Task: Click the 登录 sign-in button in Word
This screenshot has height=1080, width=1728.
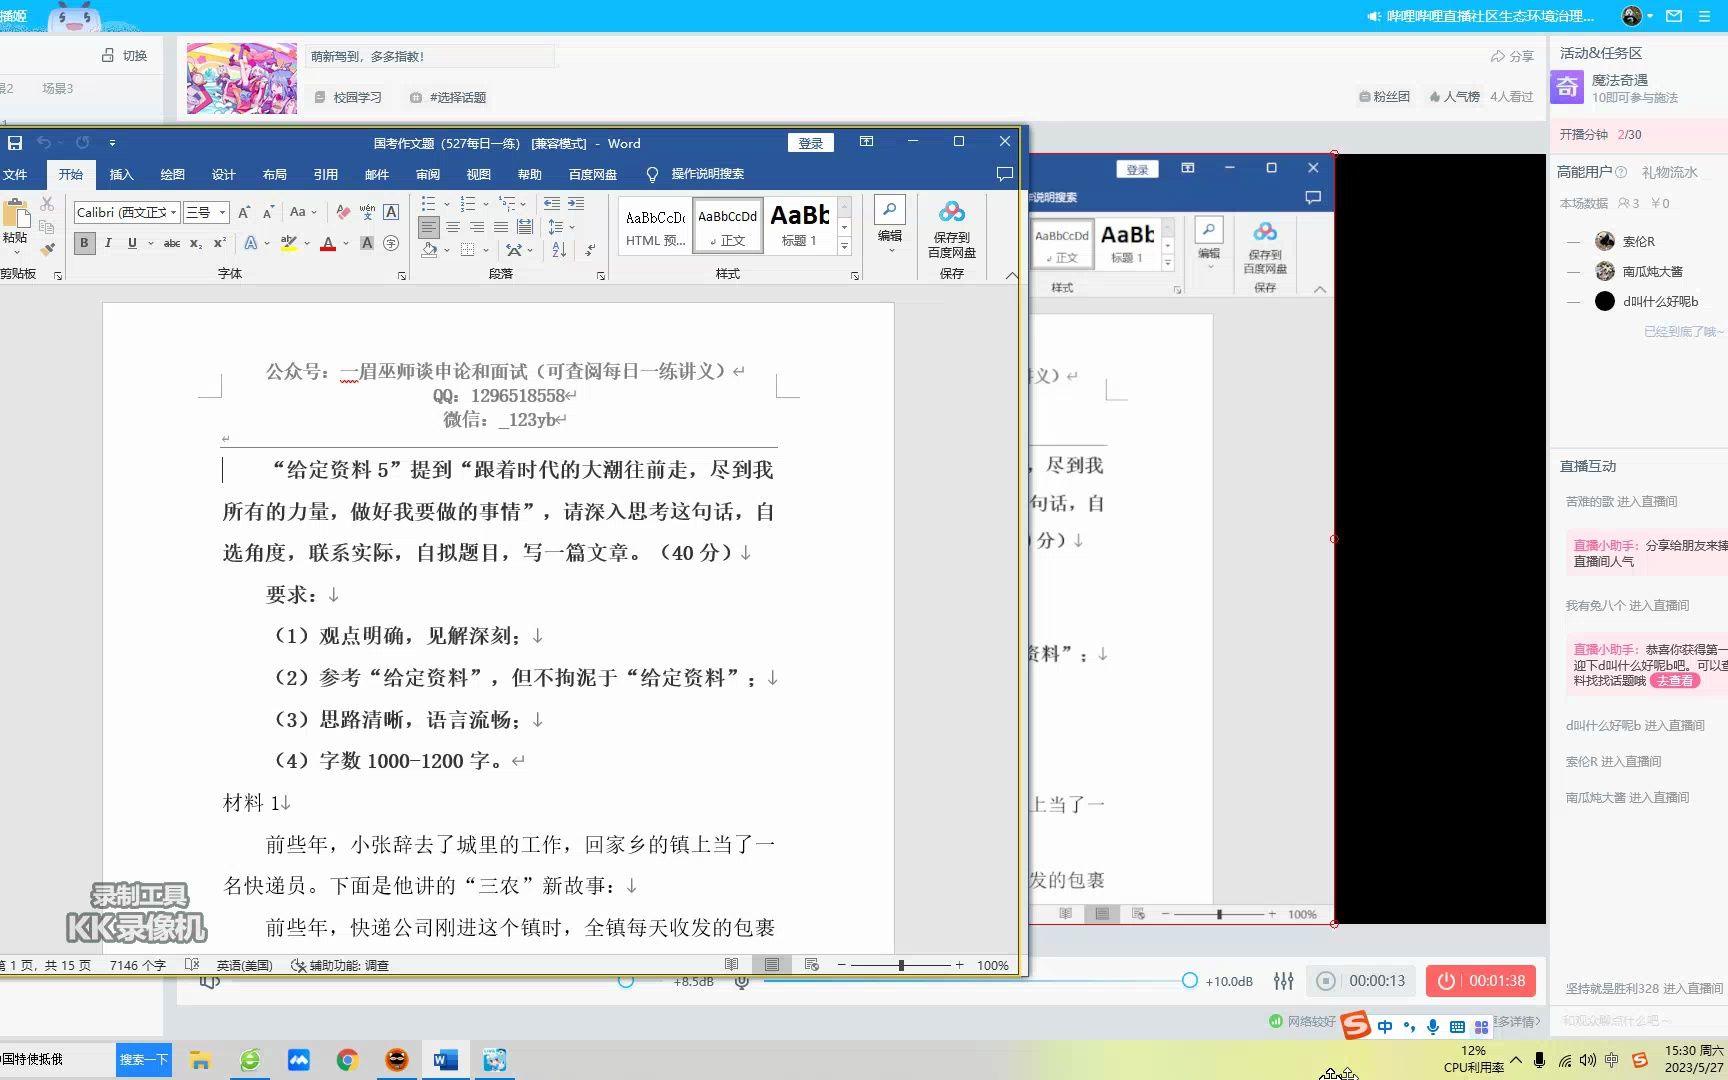Action: click(811, 143)
